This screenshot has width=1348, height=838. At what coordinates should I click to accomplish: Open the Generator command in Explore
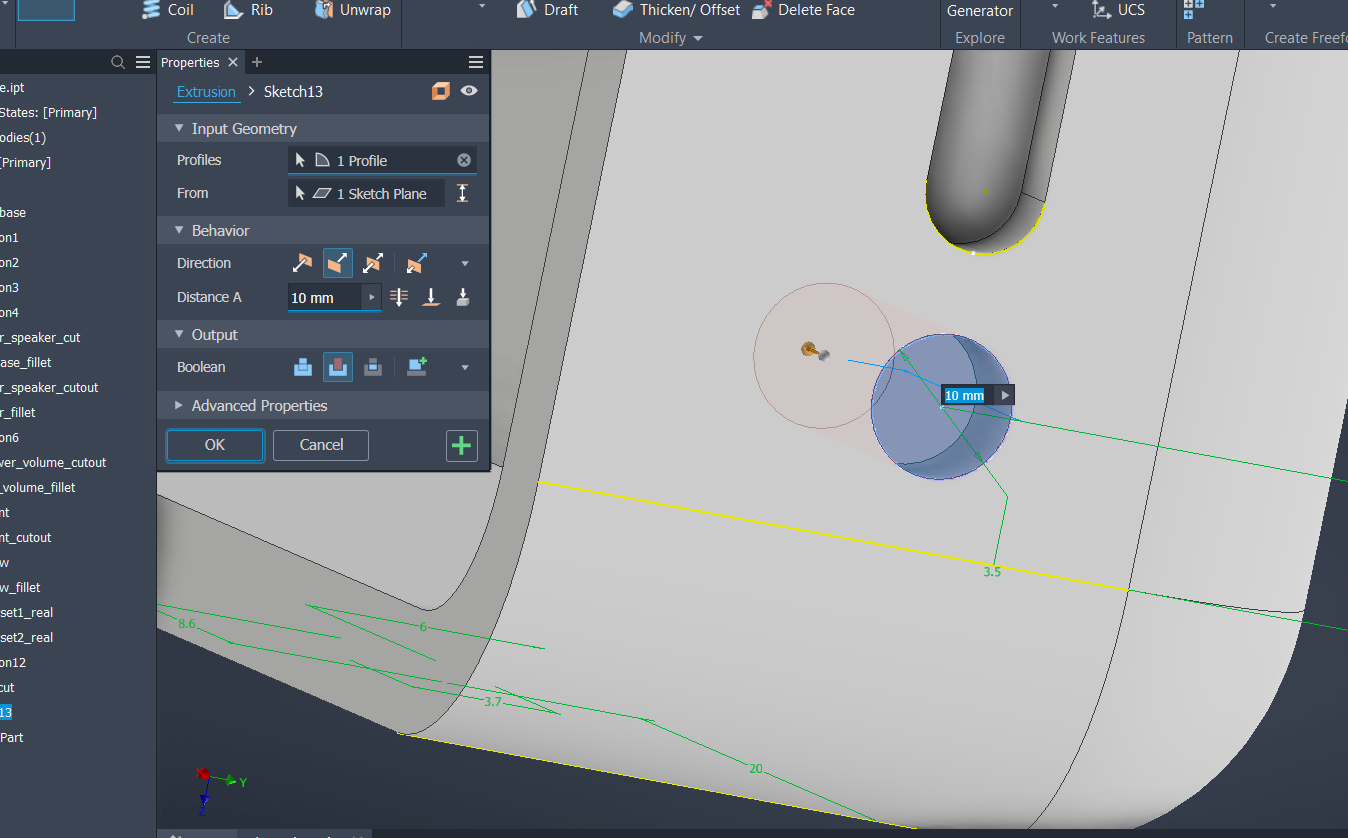pyautogui.click(x=980, y=10)
